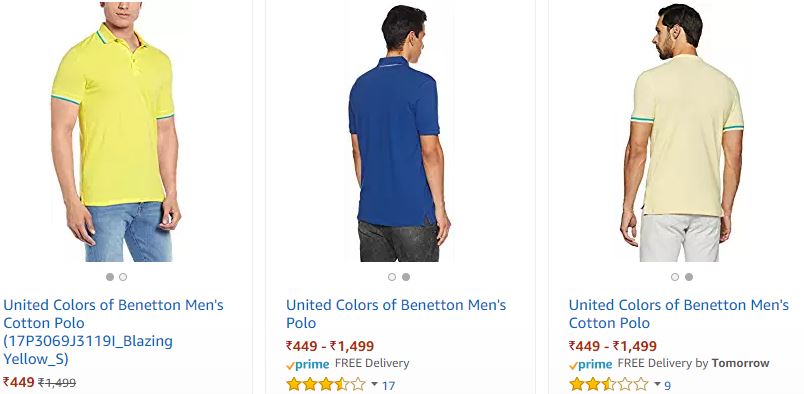Expand rating breakdown arrow beside 9 reviews
Screen dimensions: 804x394
[657, 384]
